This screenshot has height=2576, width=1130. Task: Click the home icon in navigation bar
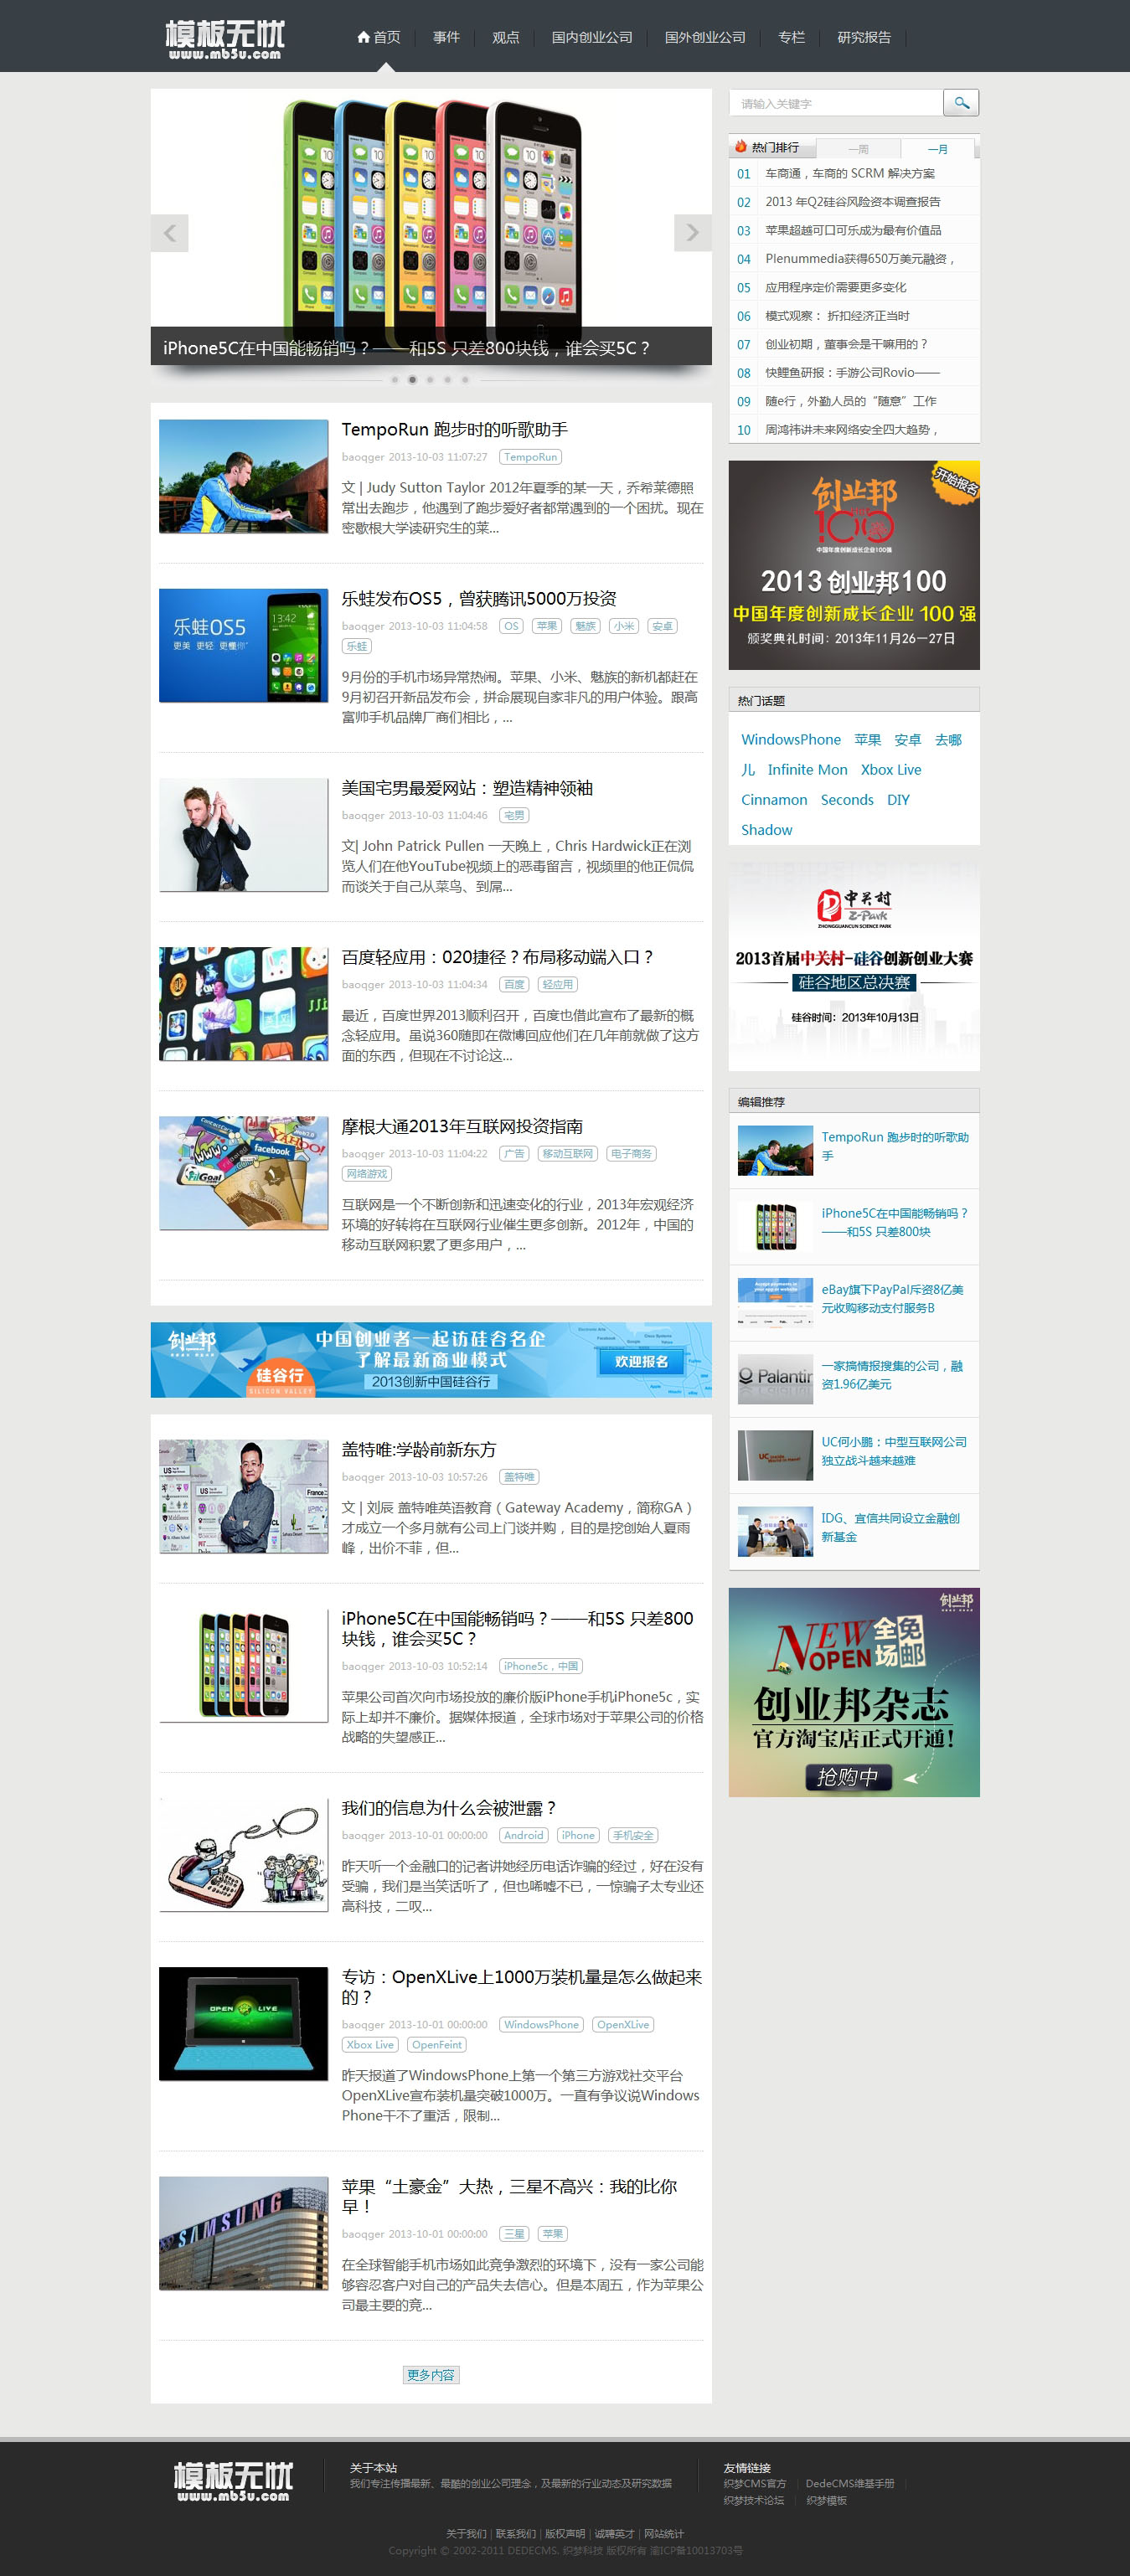[364, 37]
